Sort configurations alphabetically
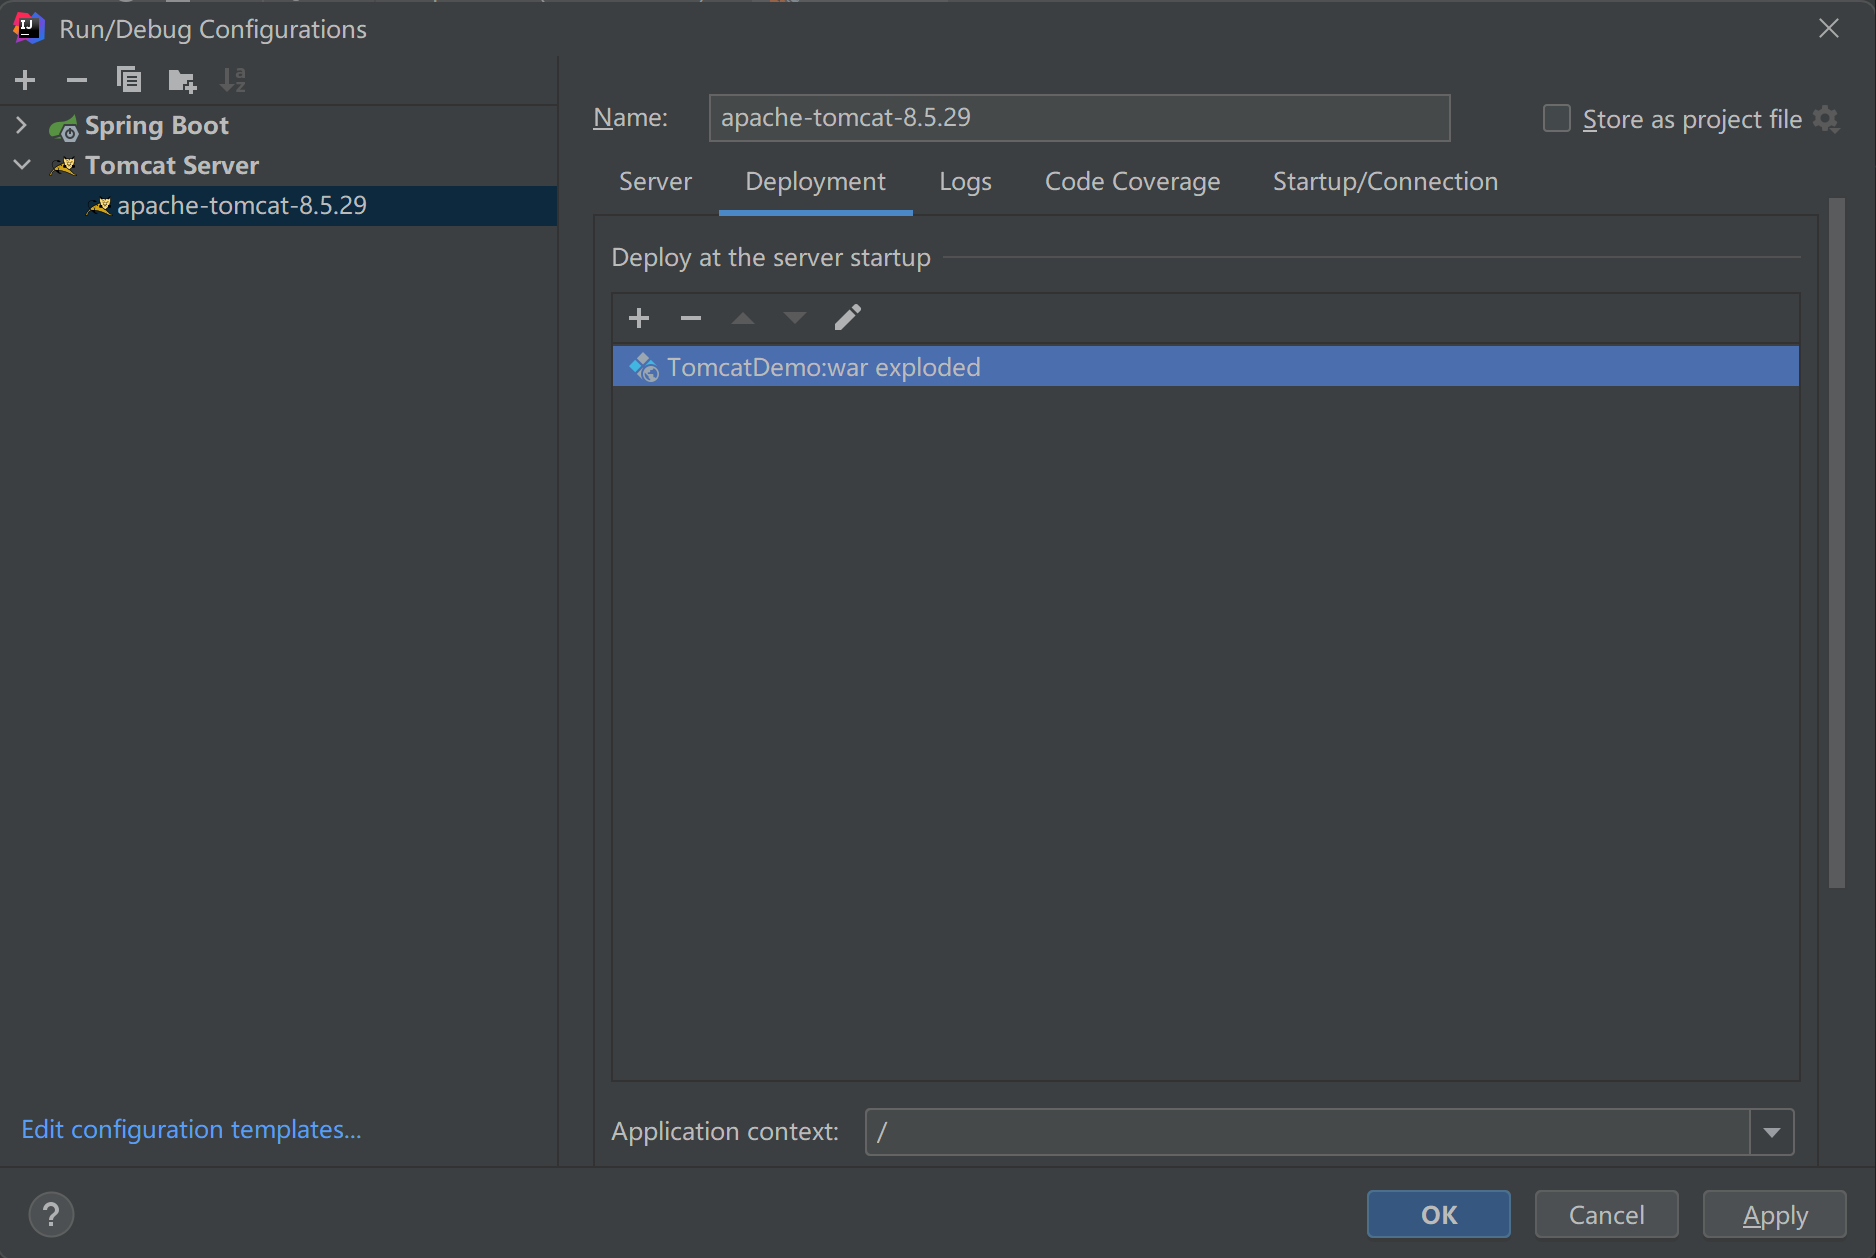The width and height of the screenshot is (1876, 1258). tap(233, 80)
